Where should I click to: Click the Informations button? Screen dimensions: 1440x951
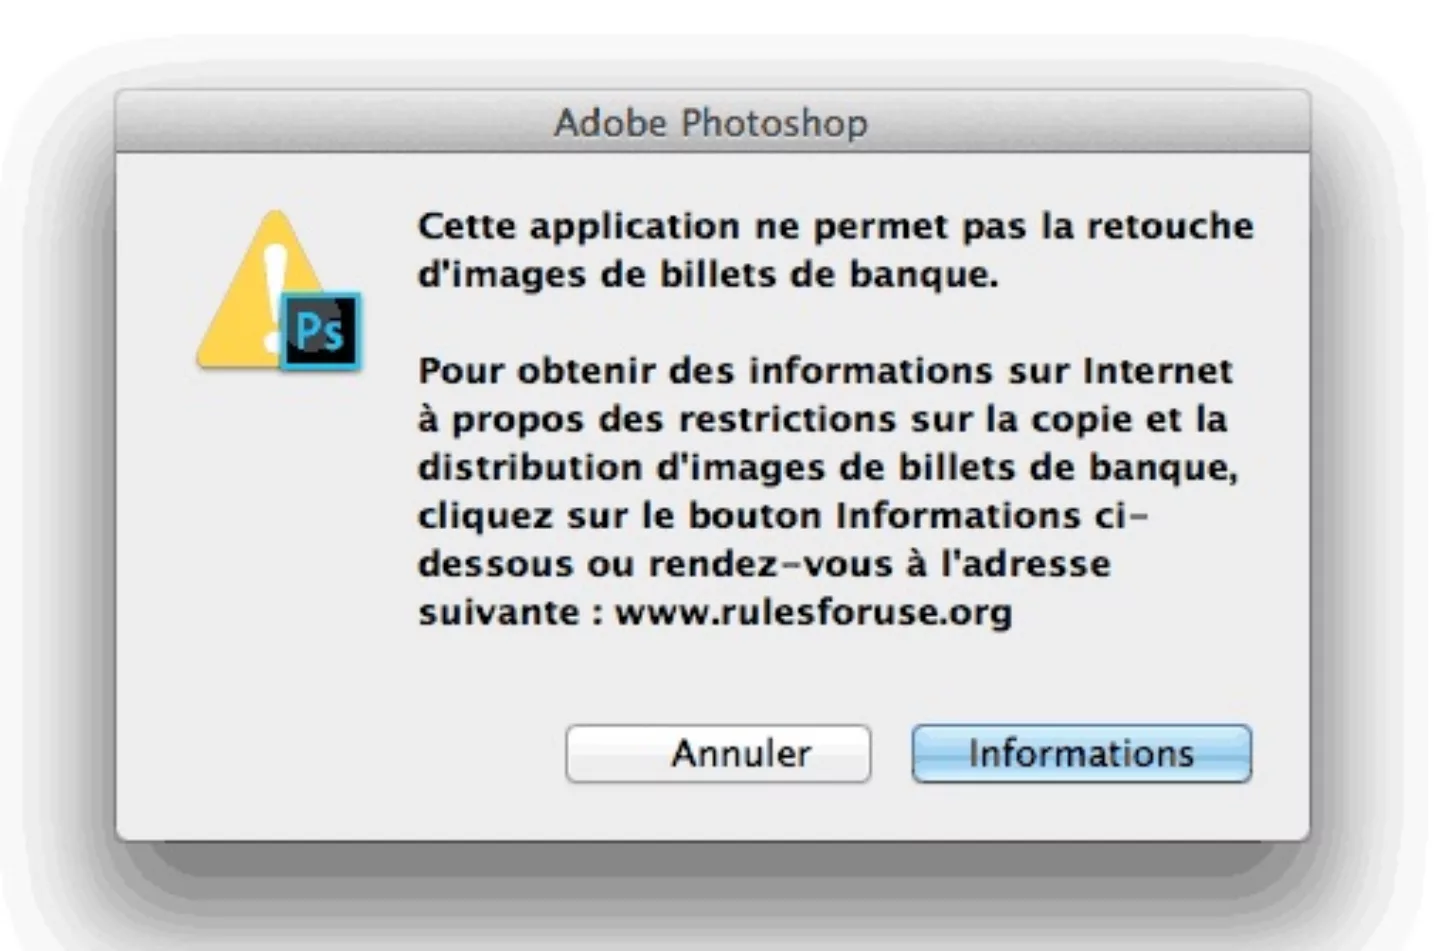click(x=1081, y=753)
